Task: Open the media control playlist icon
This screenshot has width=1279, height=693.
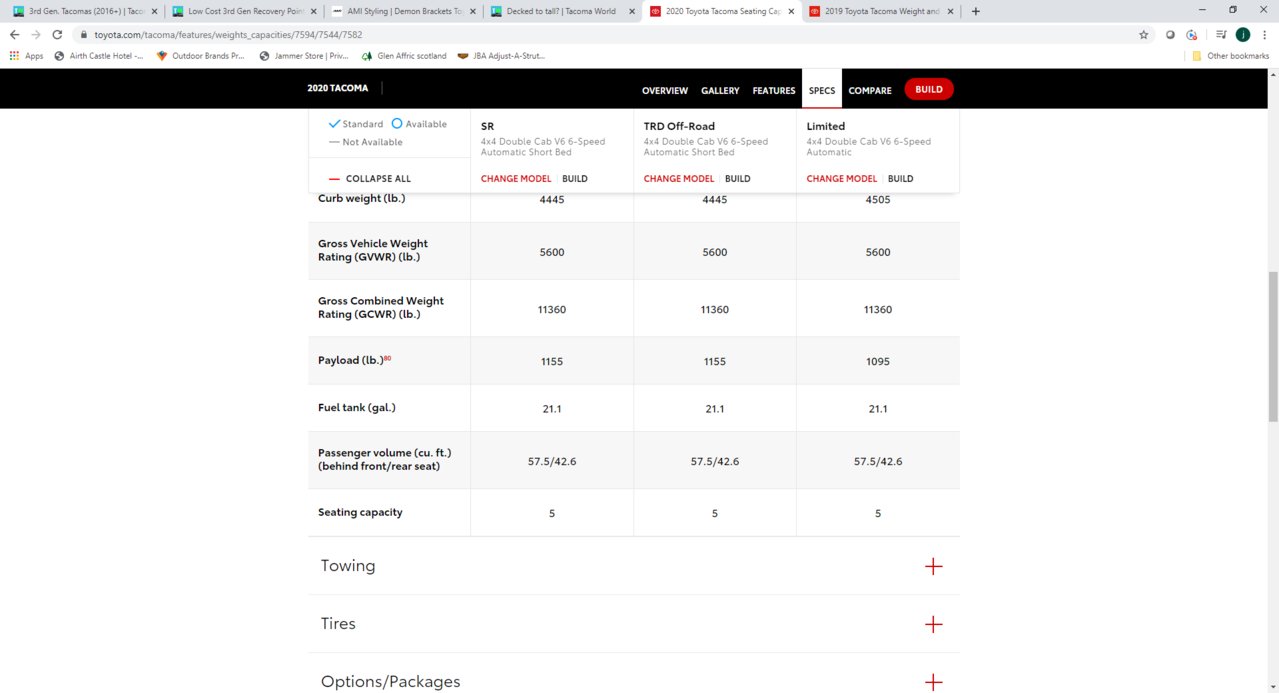Action: (x=1221, y=34)
